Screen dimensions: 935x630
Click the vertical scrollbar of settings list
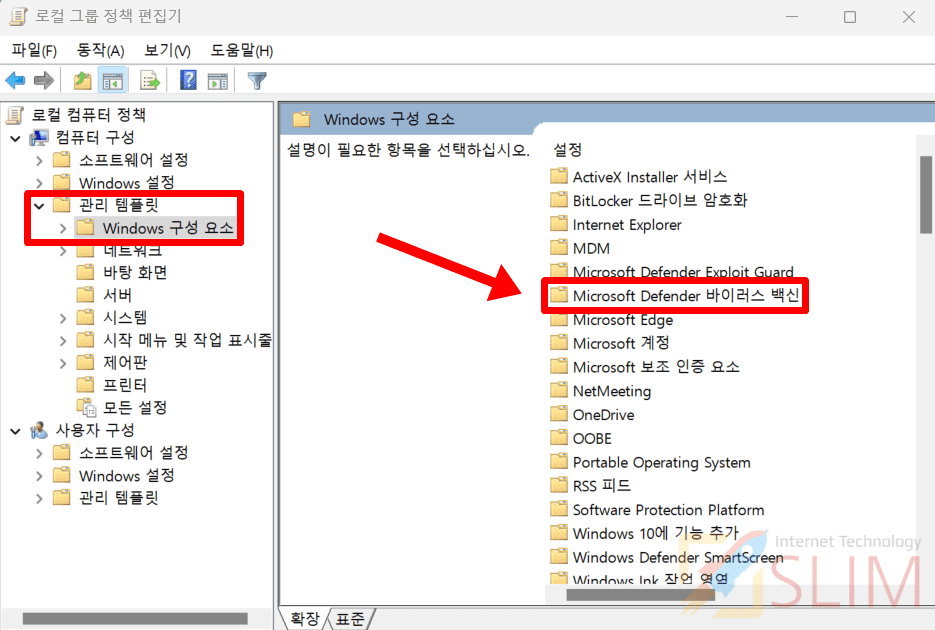pyautogui.click(x=925, y=194)
